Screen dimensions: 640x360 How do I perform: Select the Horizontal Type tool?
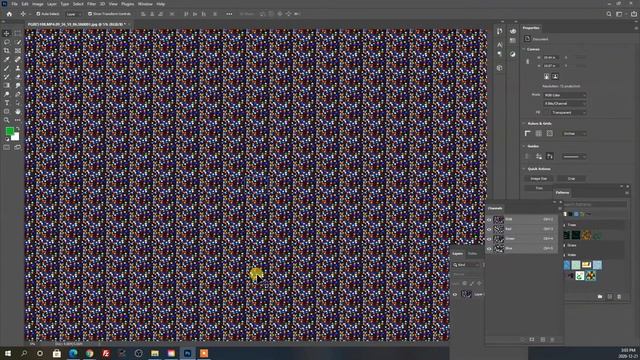tap(7, 103)
